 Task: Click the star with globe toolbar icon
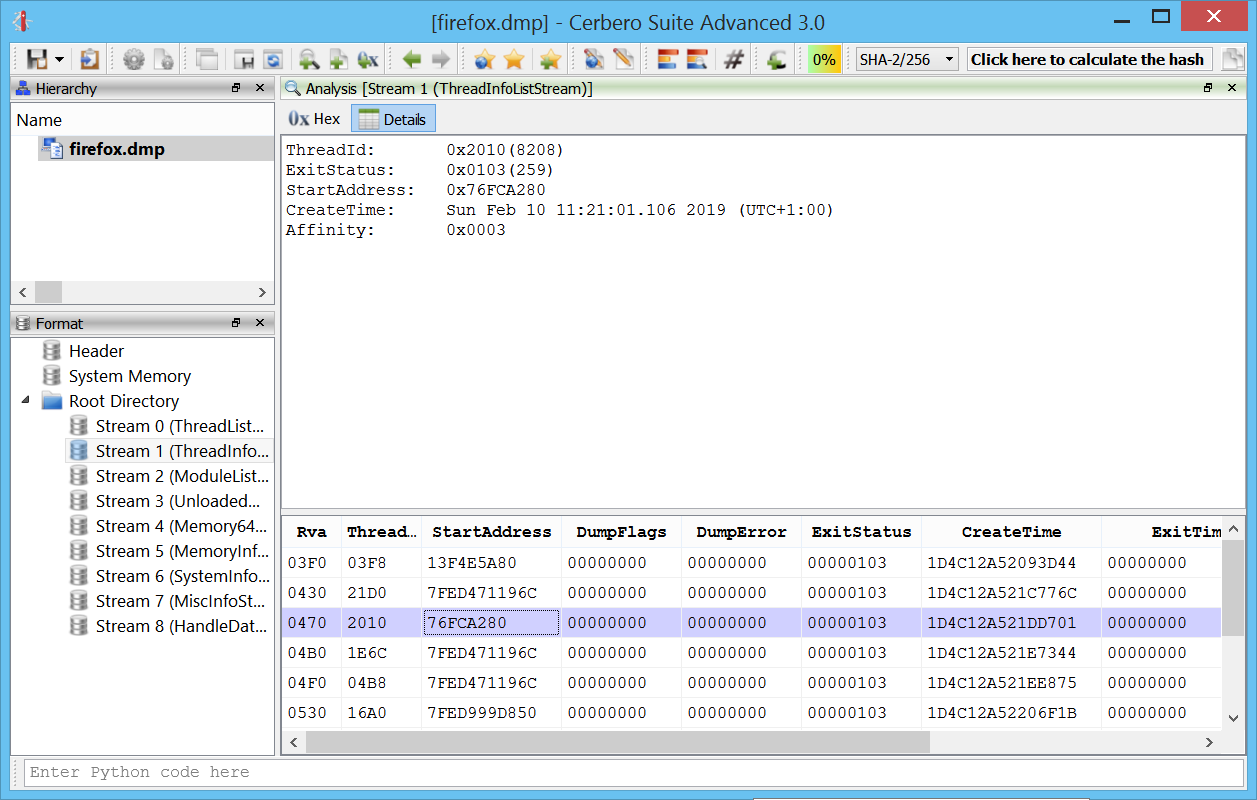[x=485, y=59]
